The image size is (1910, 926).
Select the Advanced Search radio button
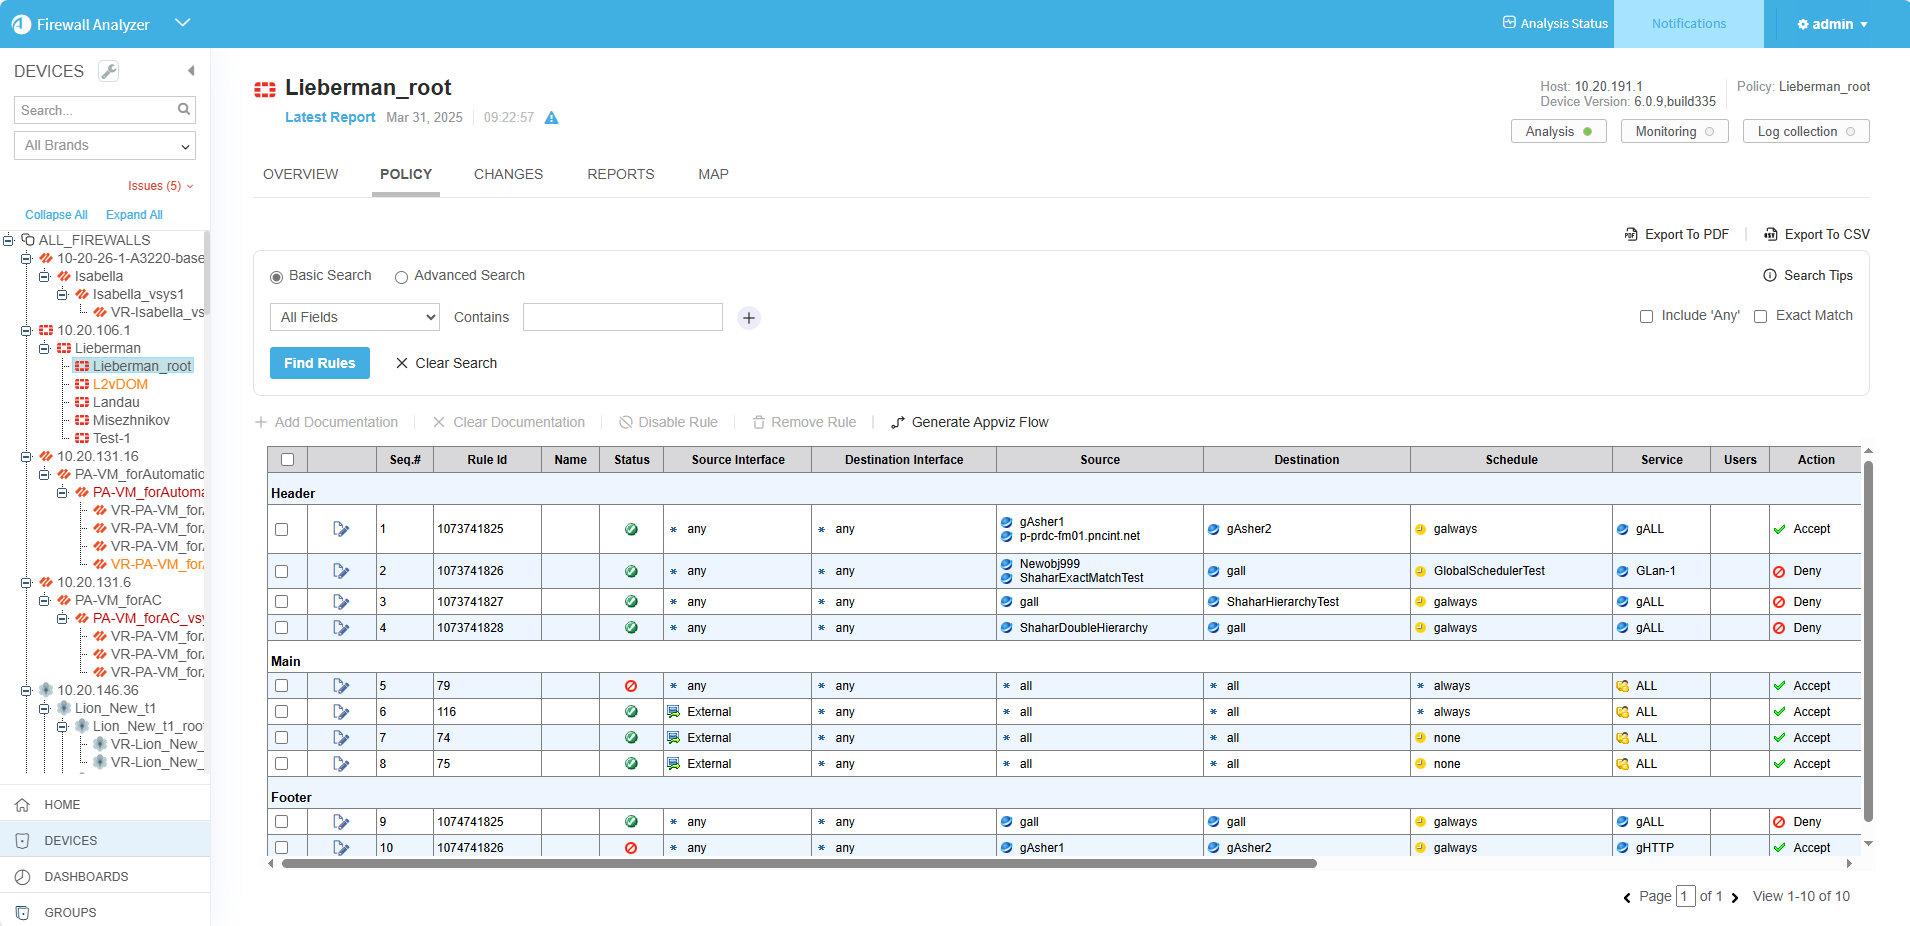[401, 277]
